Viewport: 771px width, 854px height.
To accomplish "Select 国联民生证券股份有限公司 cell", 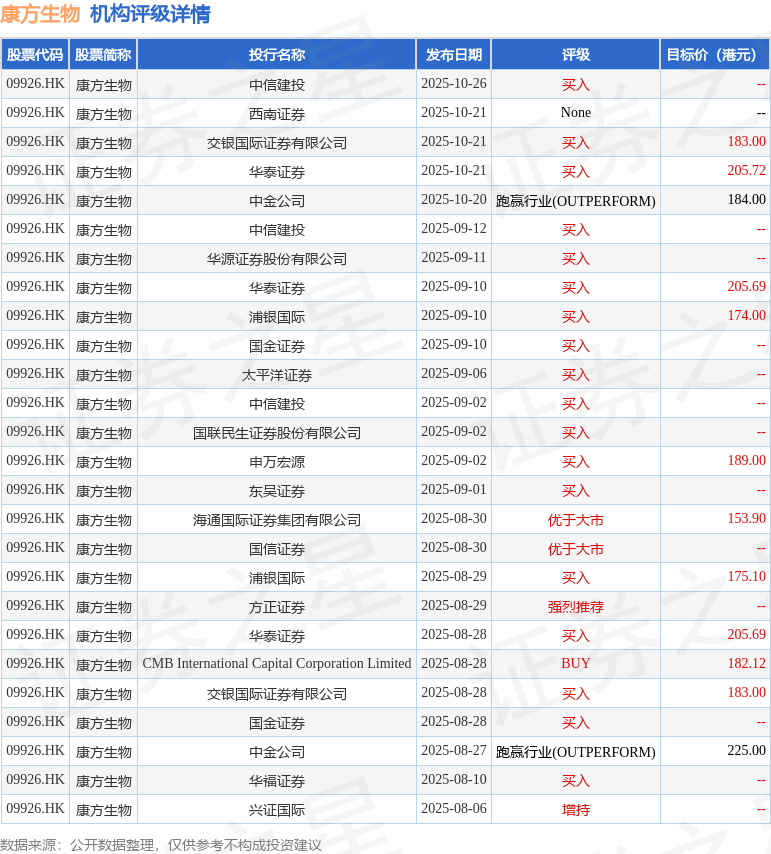I will (277, 433).
